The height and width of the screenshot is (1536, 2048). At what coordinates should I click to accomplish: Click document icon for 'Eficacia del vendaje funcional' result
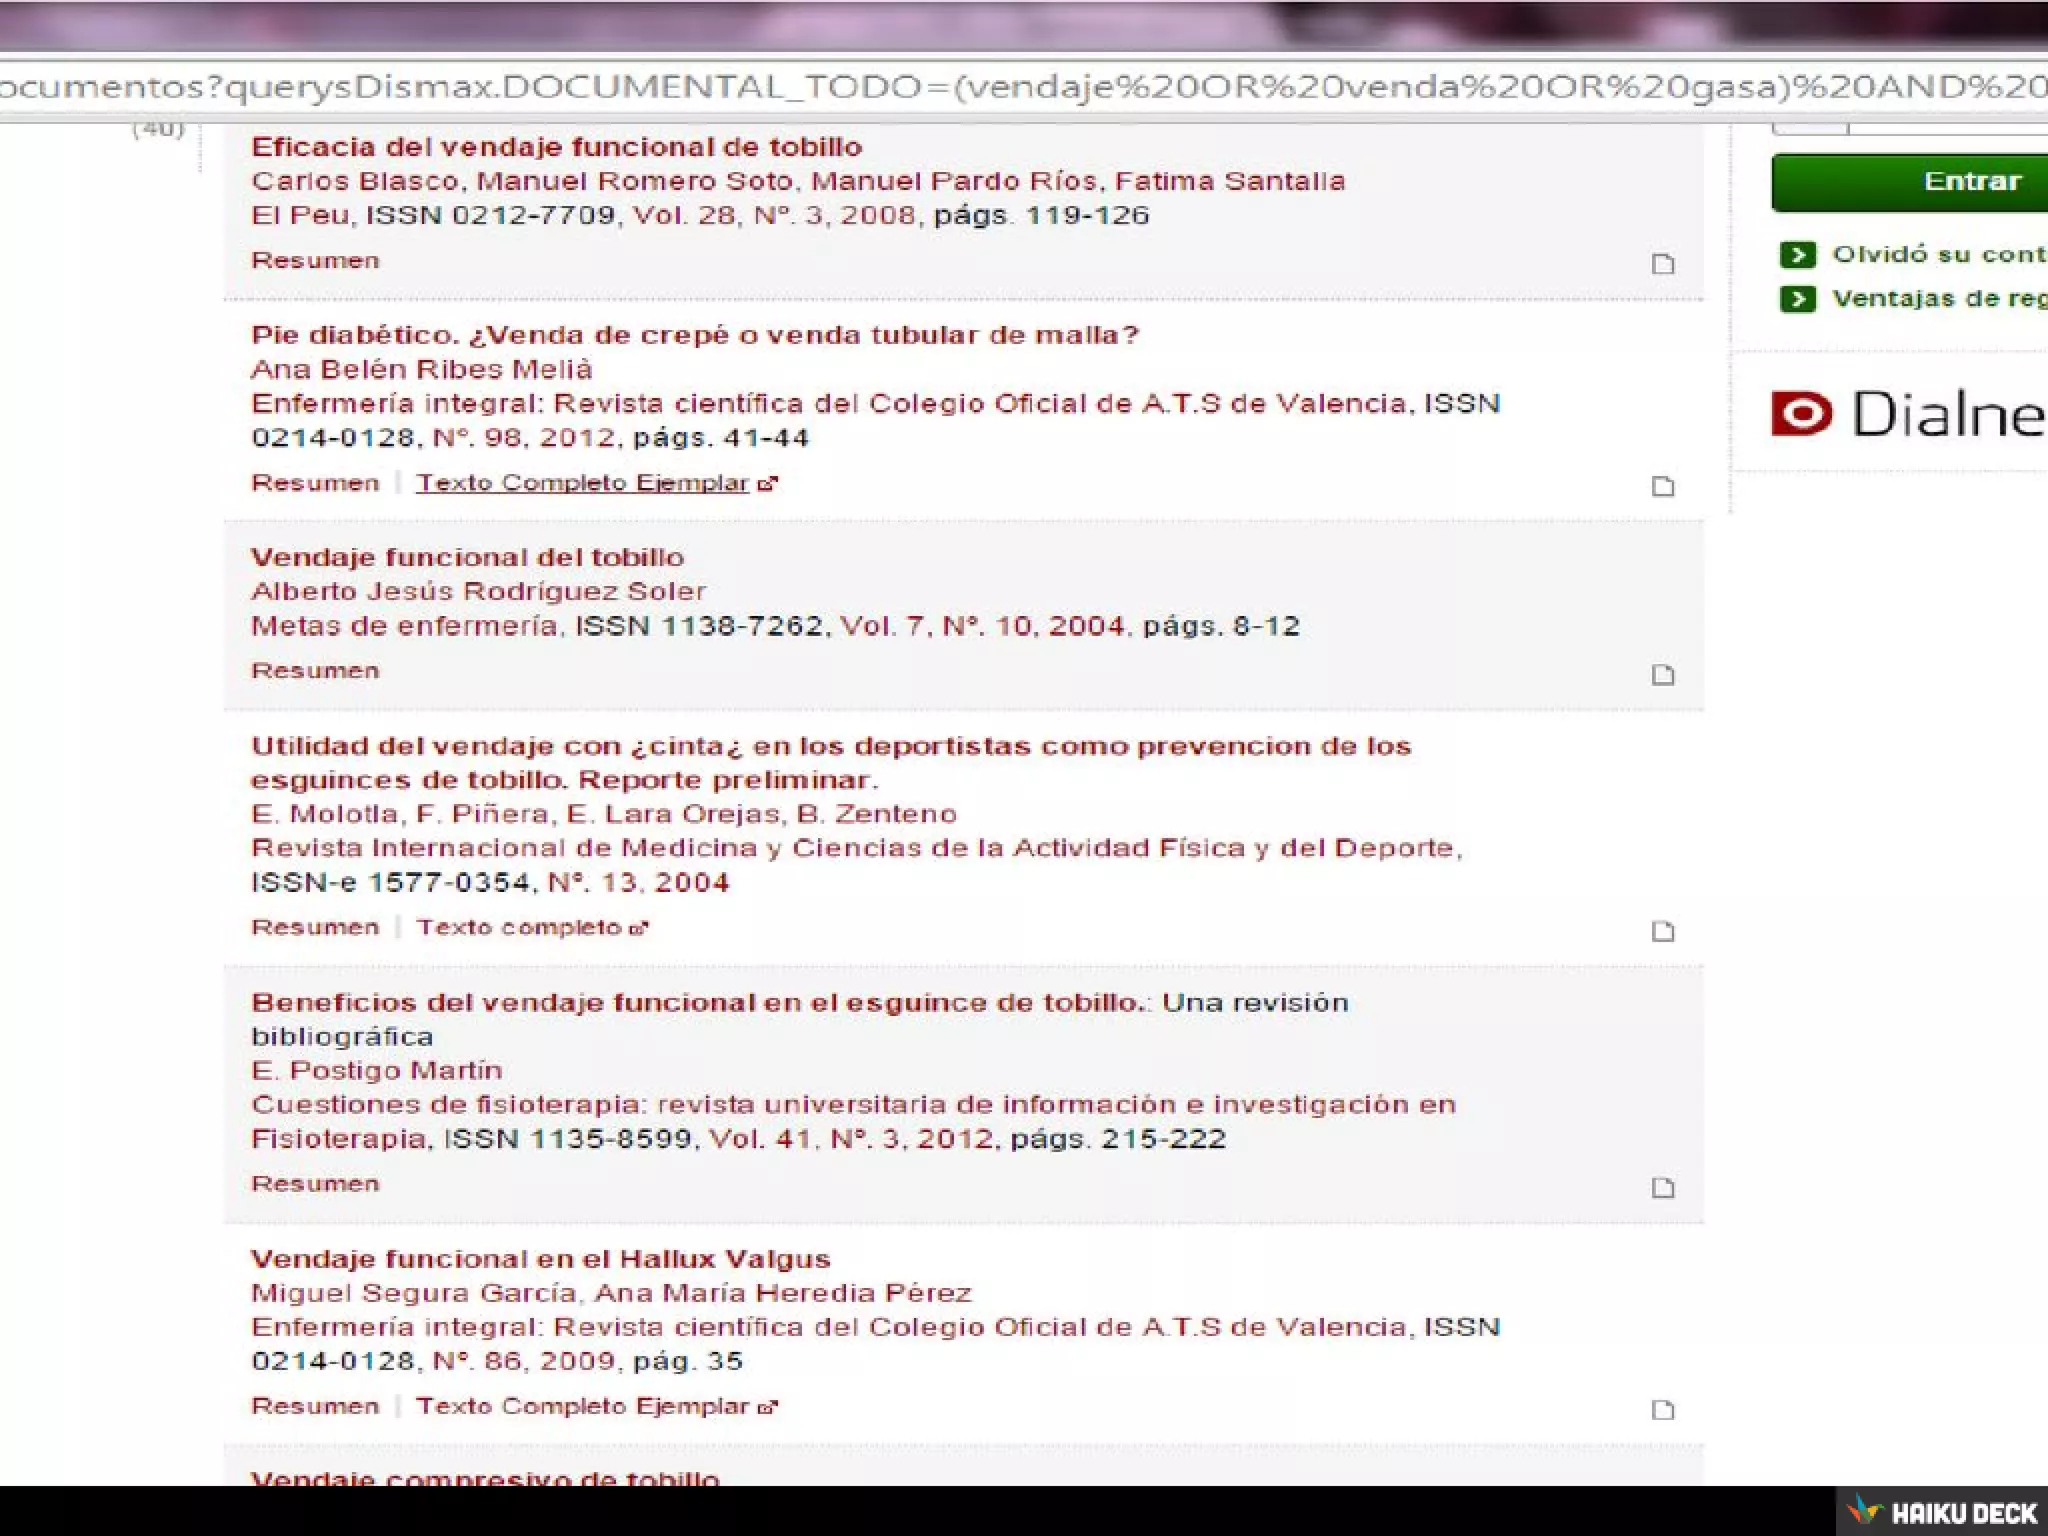[1662, 264]
